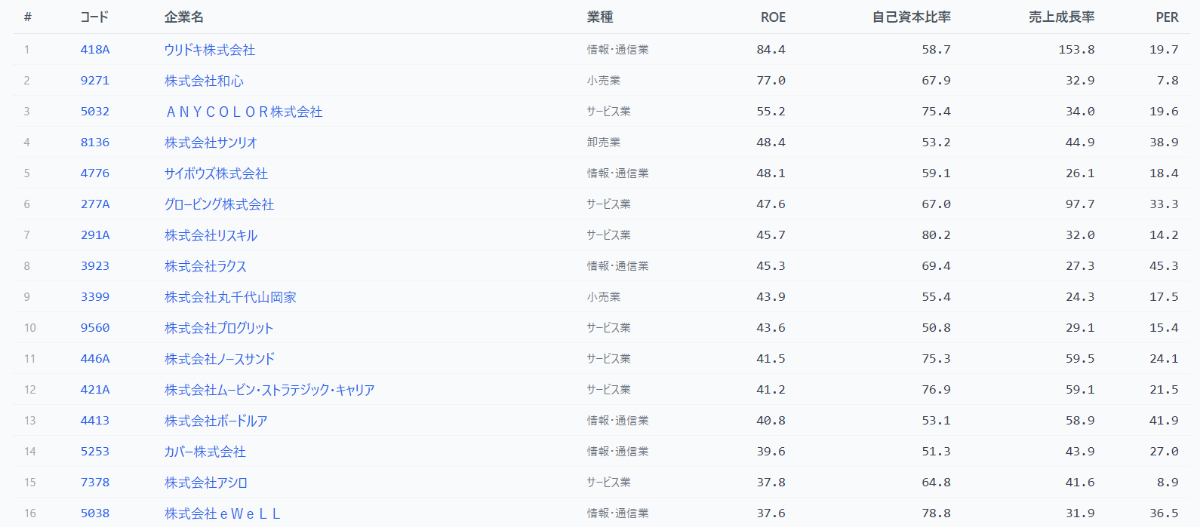
Task: Click the PER column header
Action: pyautogui.click(x=1167, y=18)
